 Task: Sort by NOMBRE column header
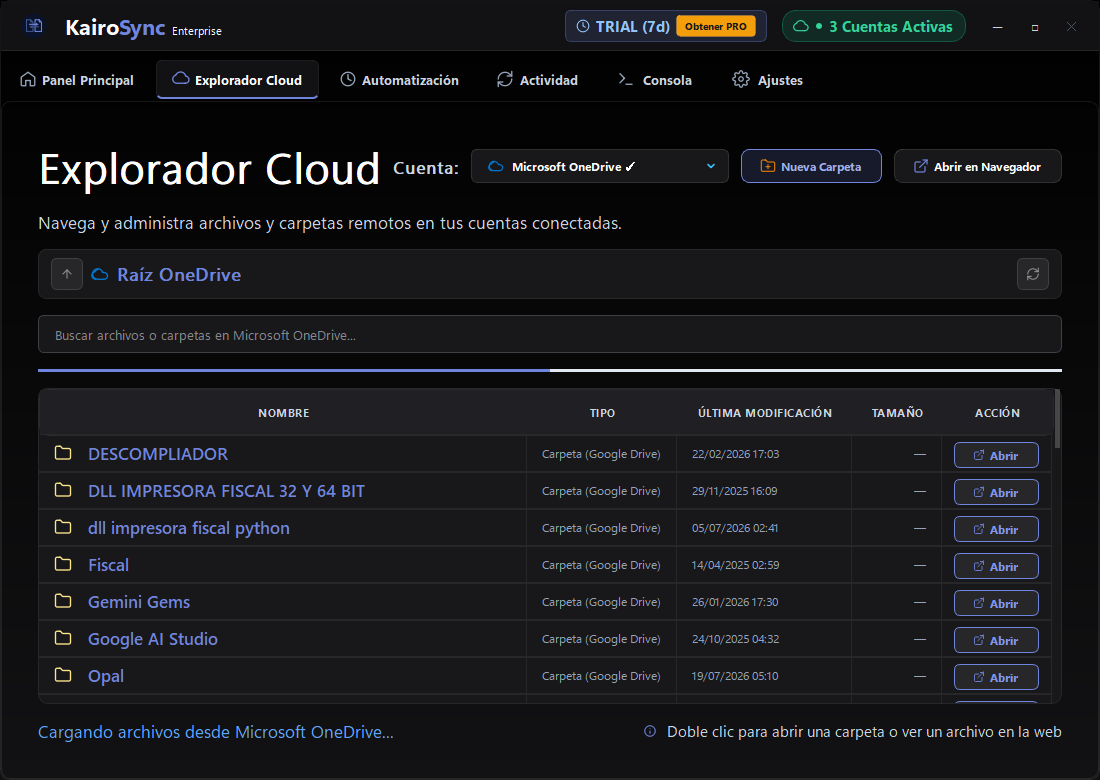(283, 413)
